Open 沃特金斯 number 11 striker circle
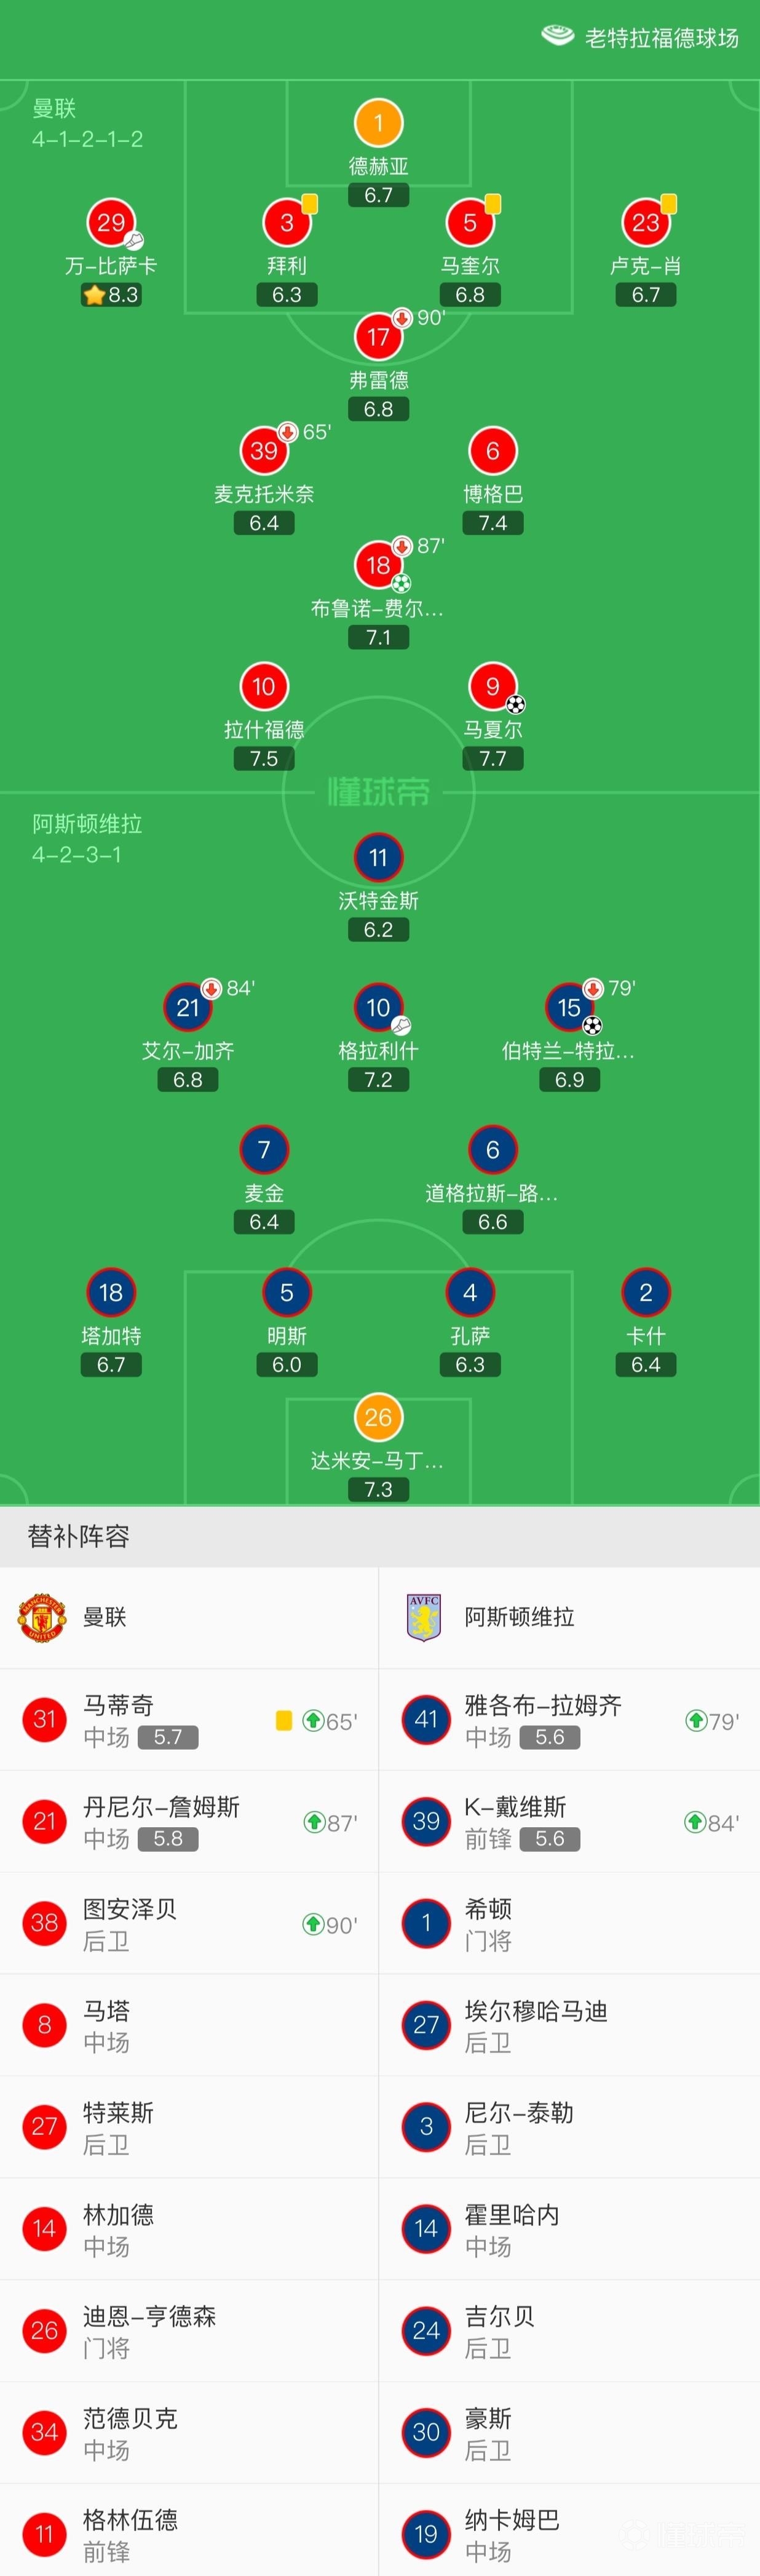Screen dimensions: 760x2576 378,857
